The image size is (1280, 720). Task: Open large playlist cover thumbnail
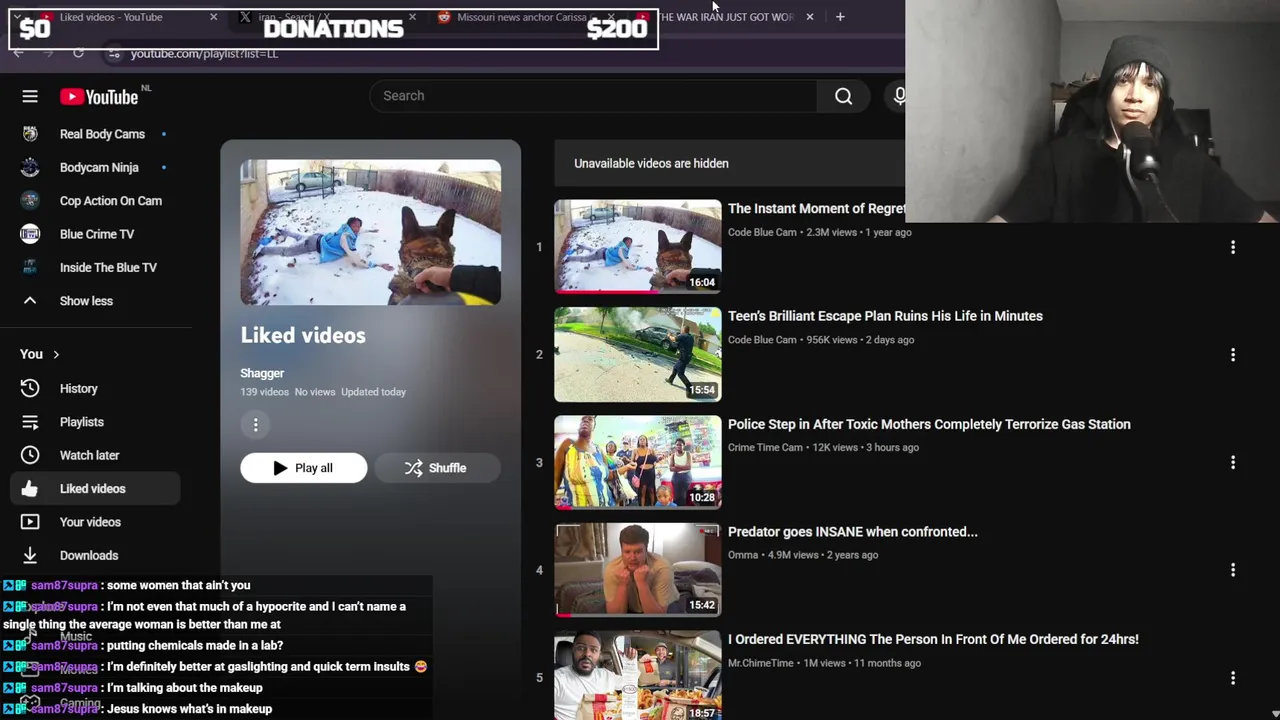coord(370,232)
